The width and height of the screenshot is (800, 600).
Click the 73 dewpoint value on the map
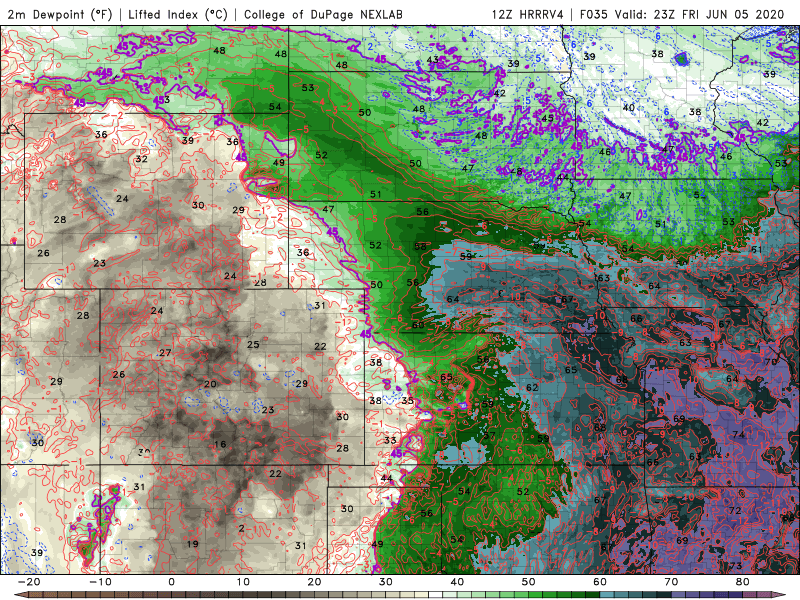click(x=735, y=565)
